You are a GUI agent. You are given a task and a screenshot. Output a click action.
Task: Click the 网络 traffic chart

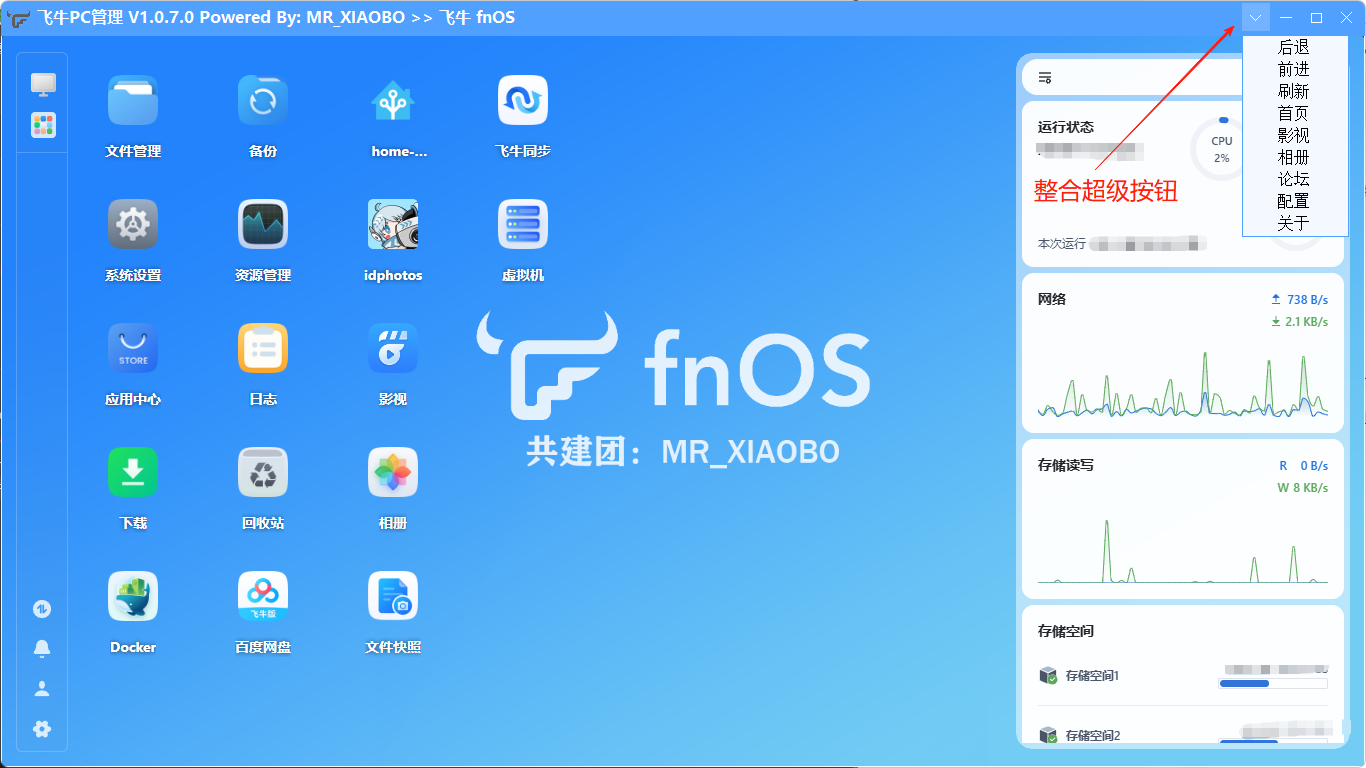[1183, 385]
